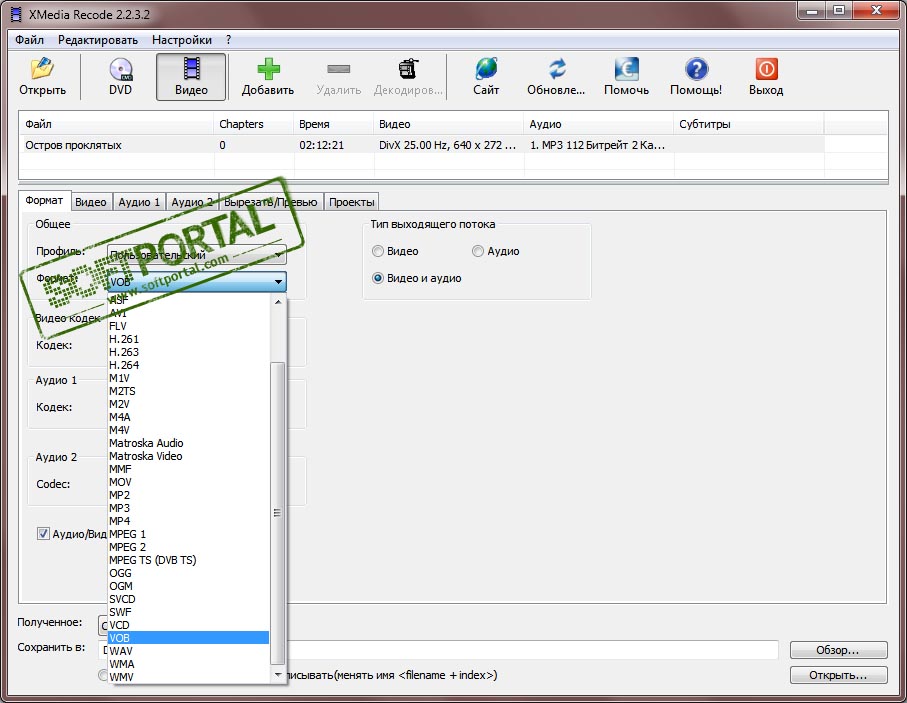Click the red Выход power icon

(x=766, y=69)
